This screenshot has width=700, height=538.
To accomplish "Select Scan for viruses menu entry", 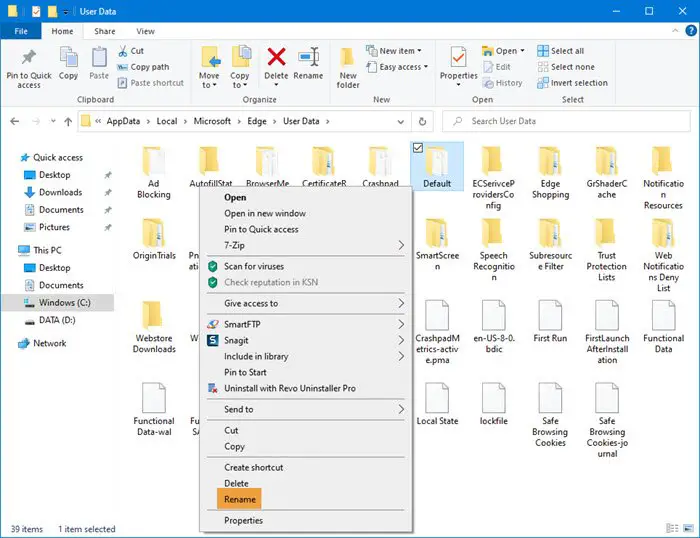I will coord(253,266).
